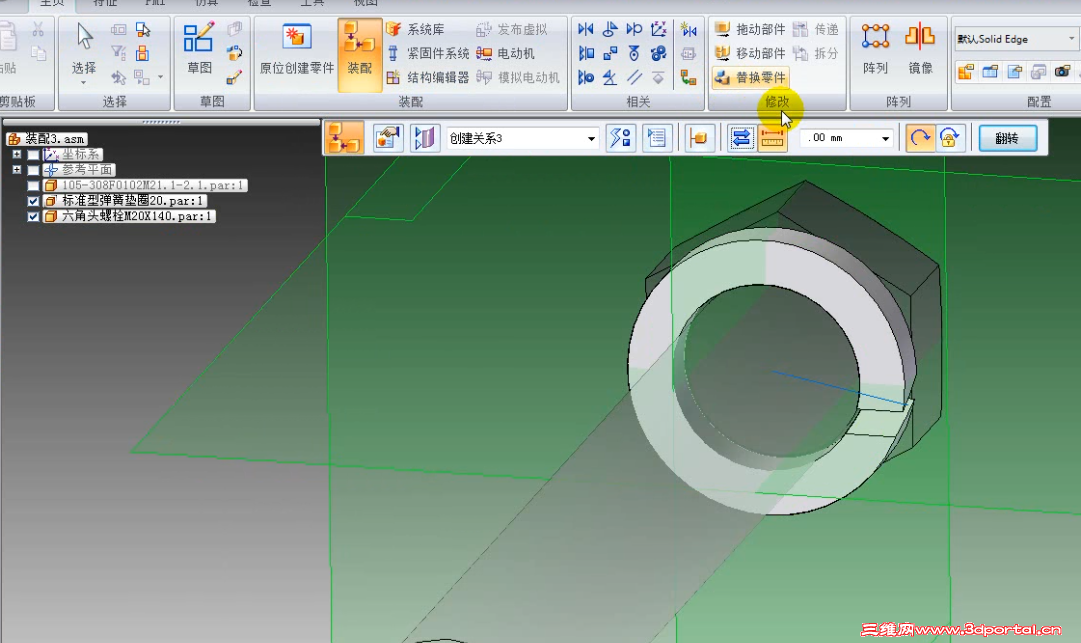Expand the 参考平面 reference planes node
The width and height of the screenshot is (1081, 643).
click(17, 170)
